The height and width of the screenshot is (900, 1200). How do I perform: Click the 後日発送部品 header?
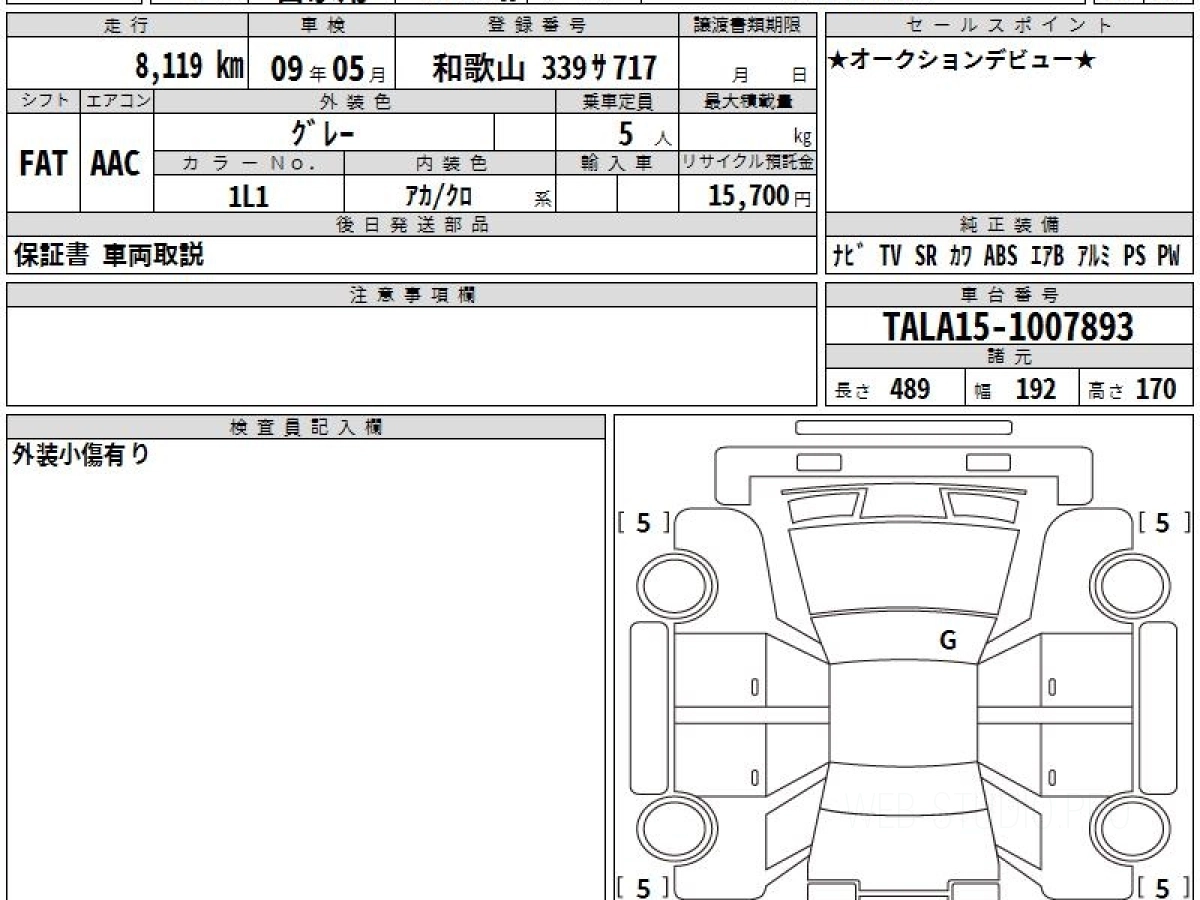point(412,225)
